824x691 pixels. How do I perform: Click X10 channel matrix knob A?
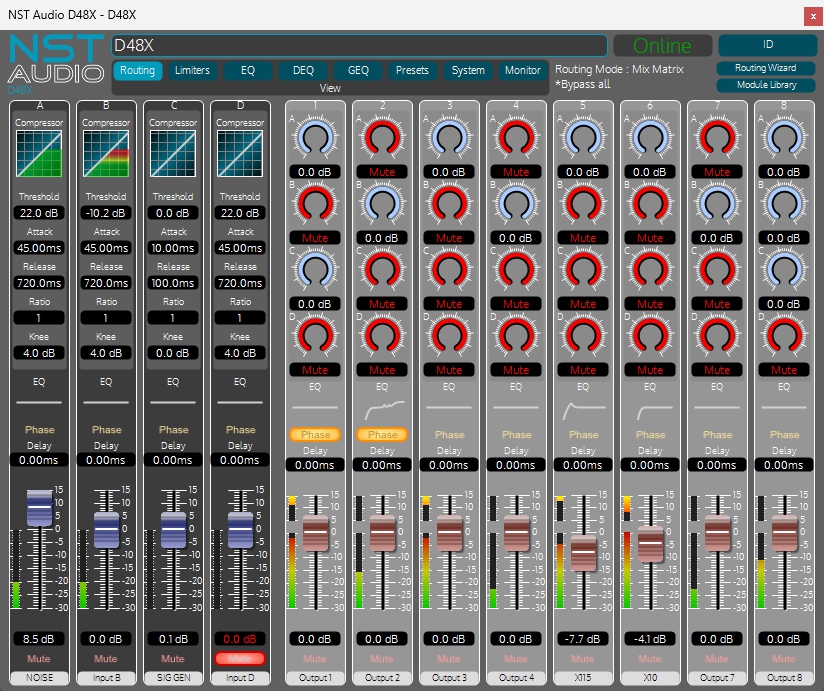(650, 138)
